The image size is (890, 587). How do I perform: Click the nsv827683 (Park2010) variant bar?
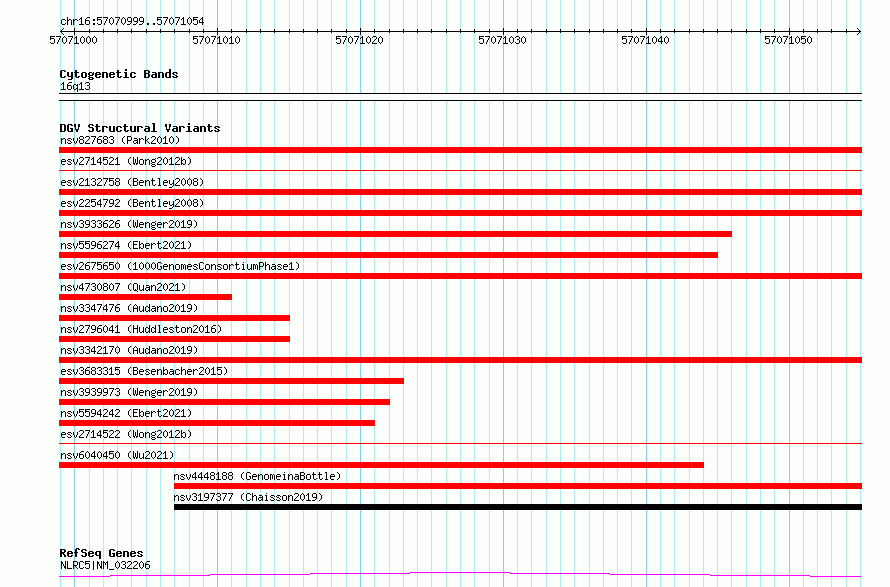pos(460,150)
